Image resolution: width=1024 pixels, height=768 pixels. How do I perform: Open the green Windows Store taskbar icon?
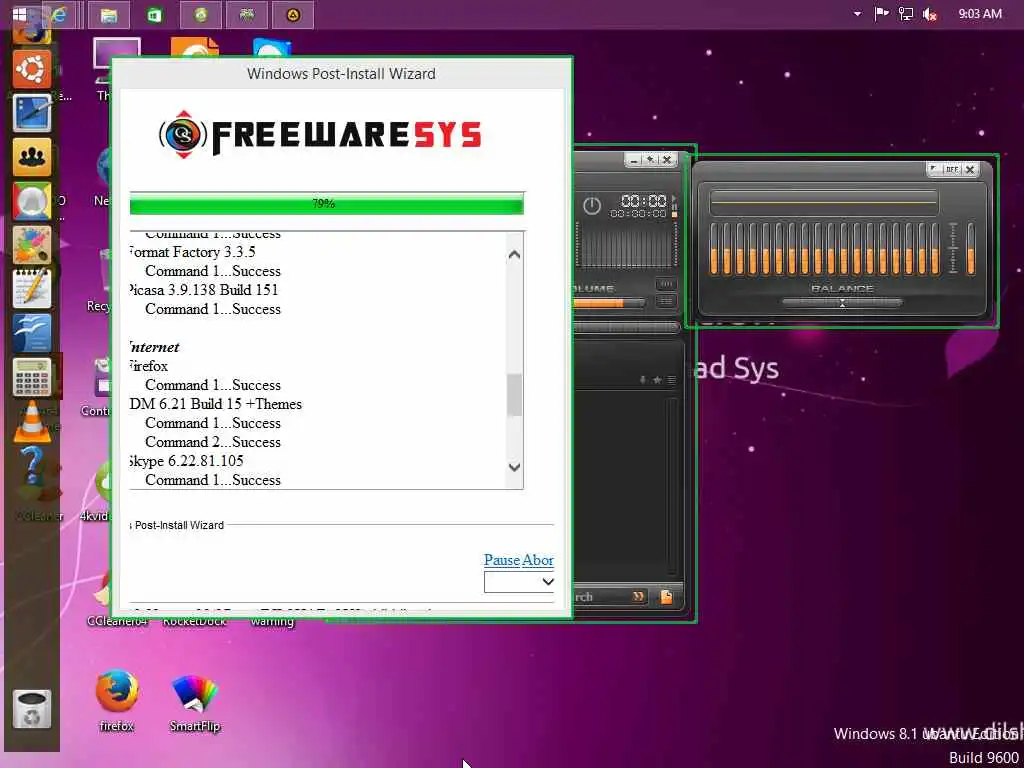click(x=155, y=14)
